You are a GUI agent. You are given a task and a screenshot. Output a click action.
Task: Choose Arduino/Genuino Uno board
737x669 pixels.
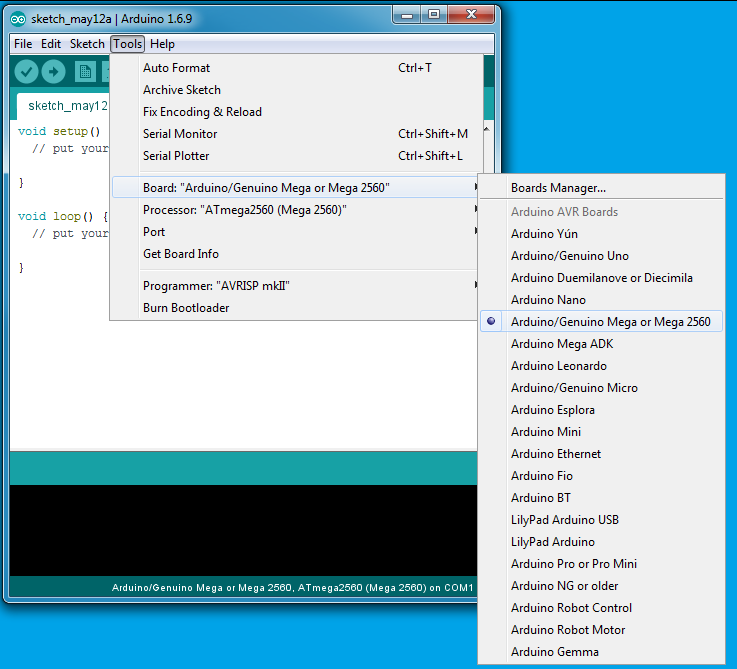tap(569, 256)
